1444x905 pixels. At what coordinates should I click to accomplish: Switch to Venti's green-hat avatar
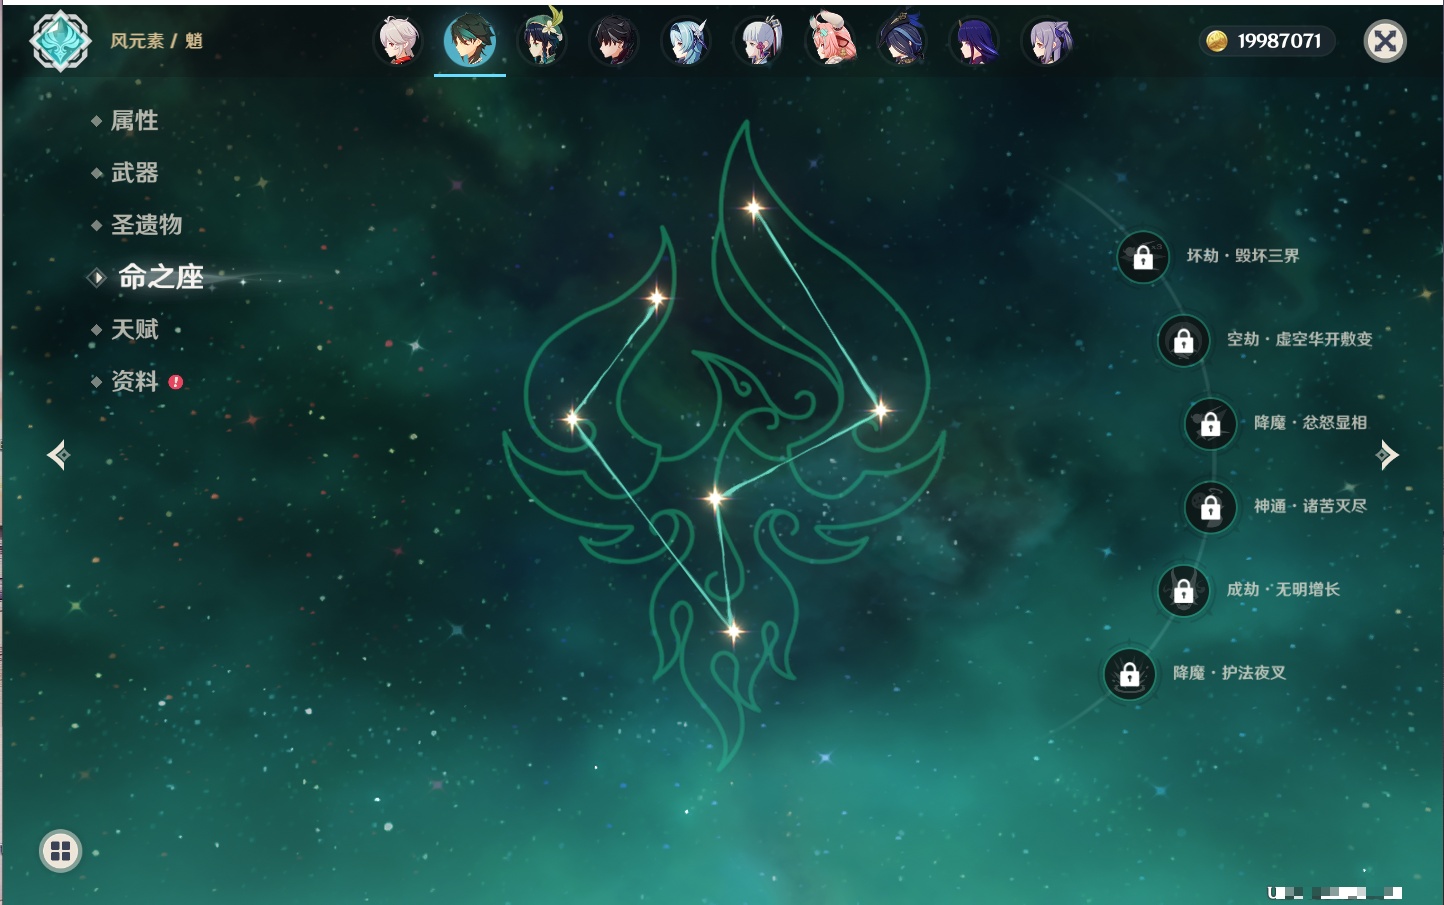pyautogui.click(x=542, y=41)
